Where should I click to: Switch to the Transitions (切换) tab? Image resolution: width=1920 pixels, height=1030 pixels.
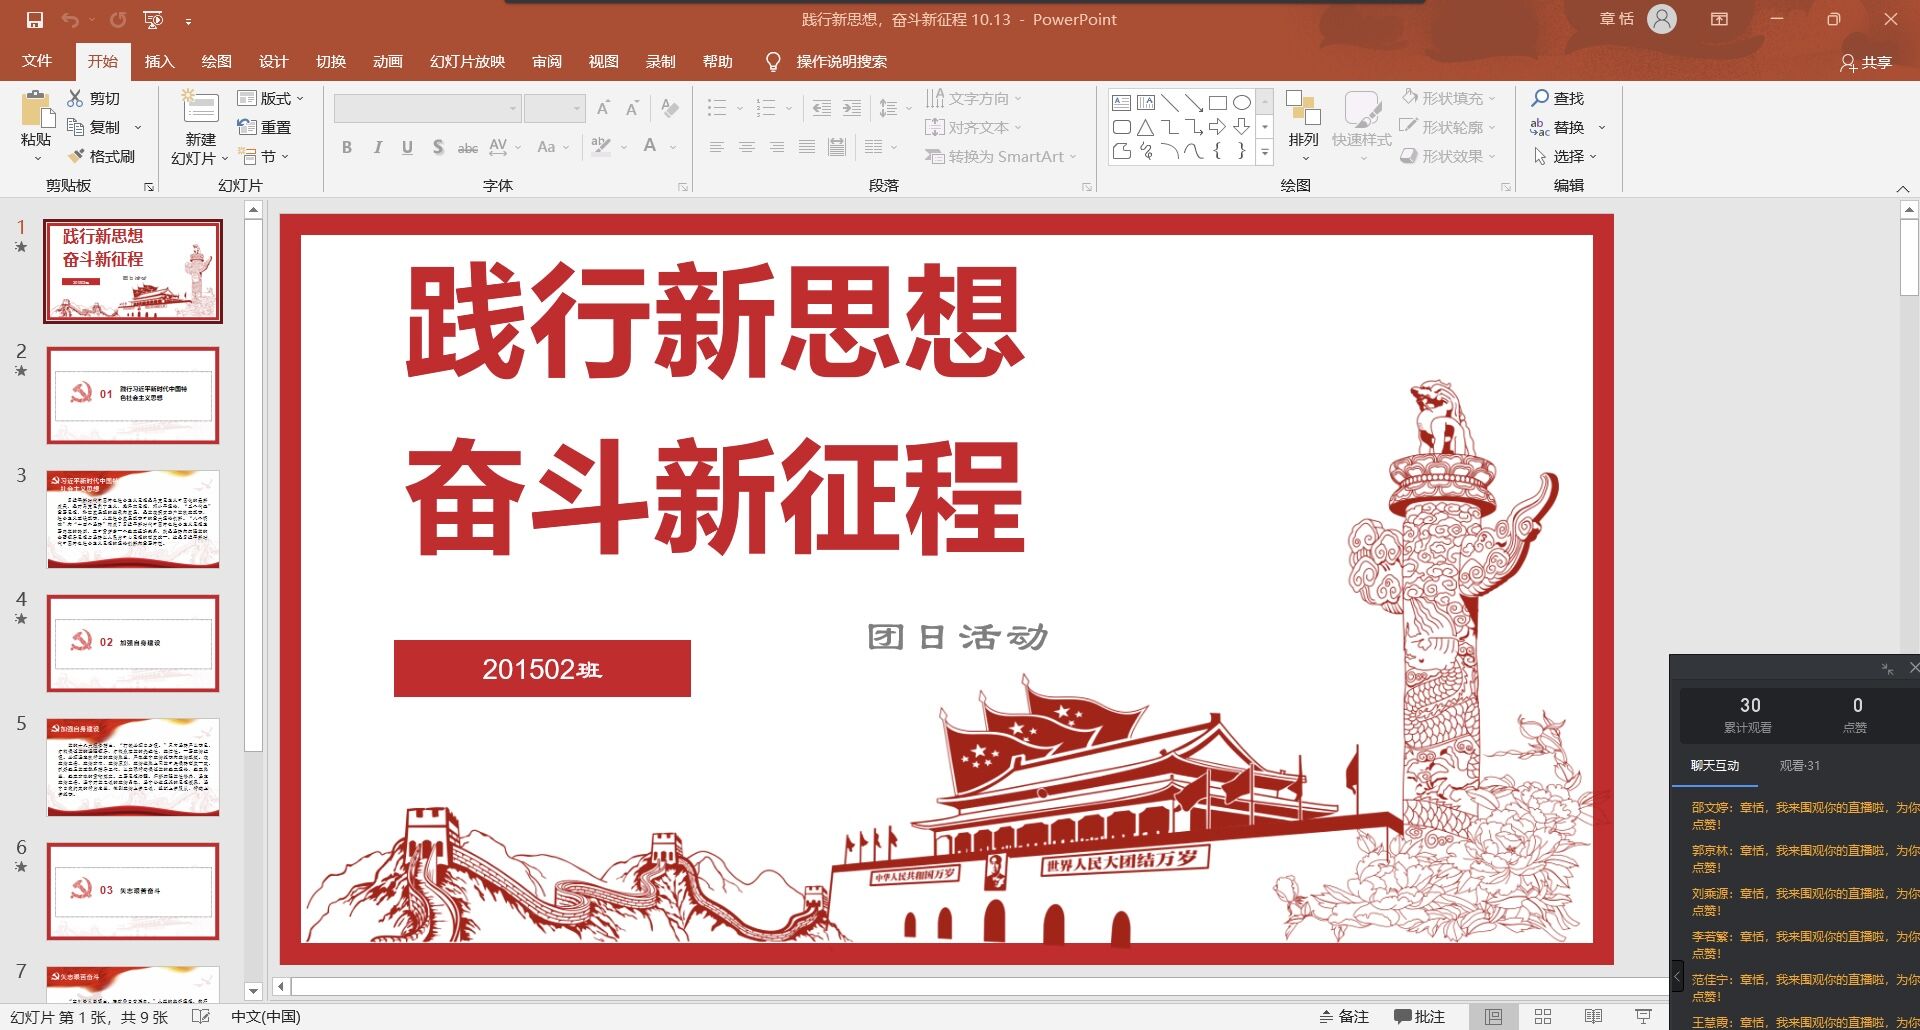pos(330,61)
